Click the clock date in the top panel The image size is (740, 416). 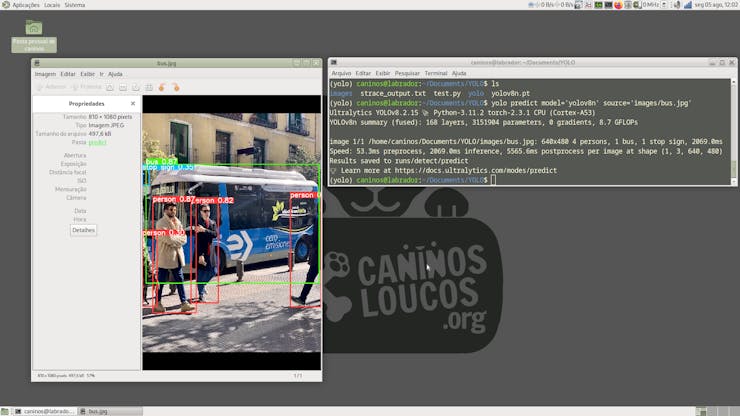tap(710, 5)
